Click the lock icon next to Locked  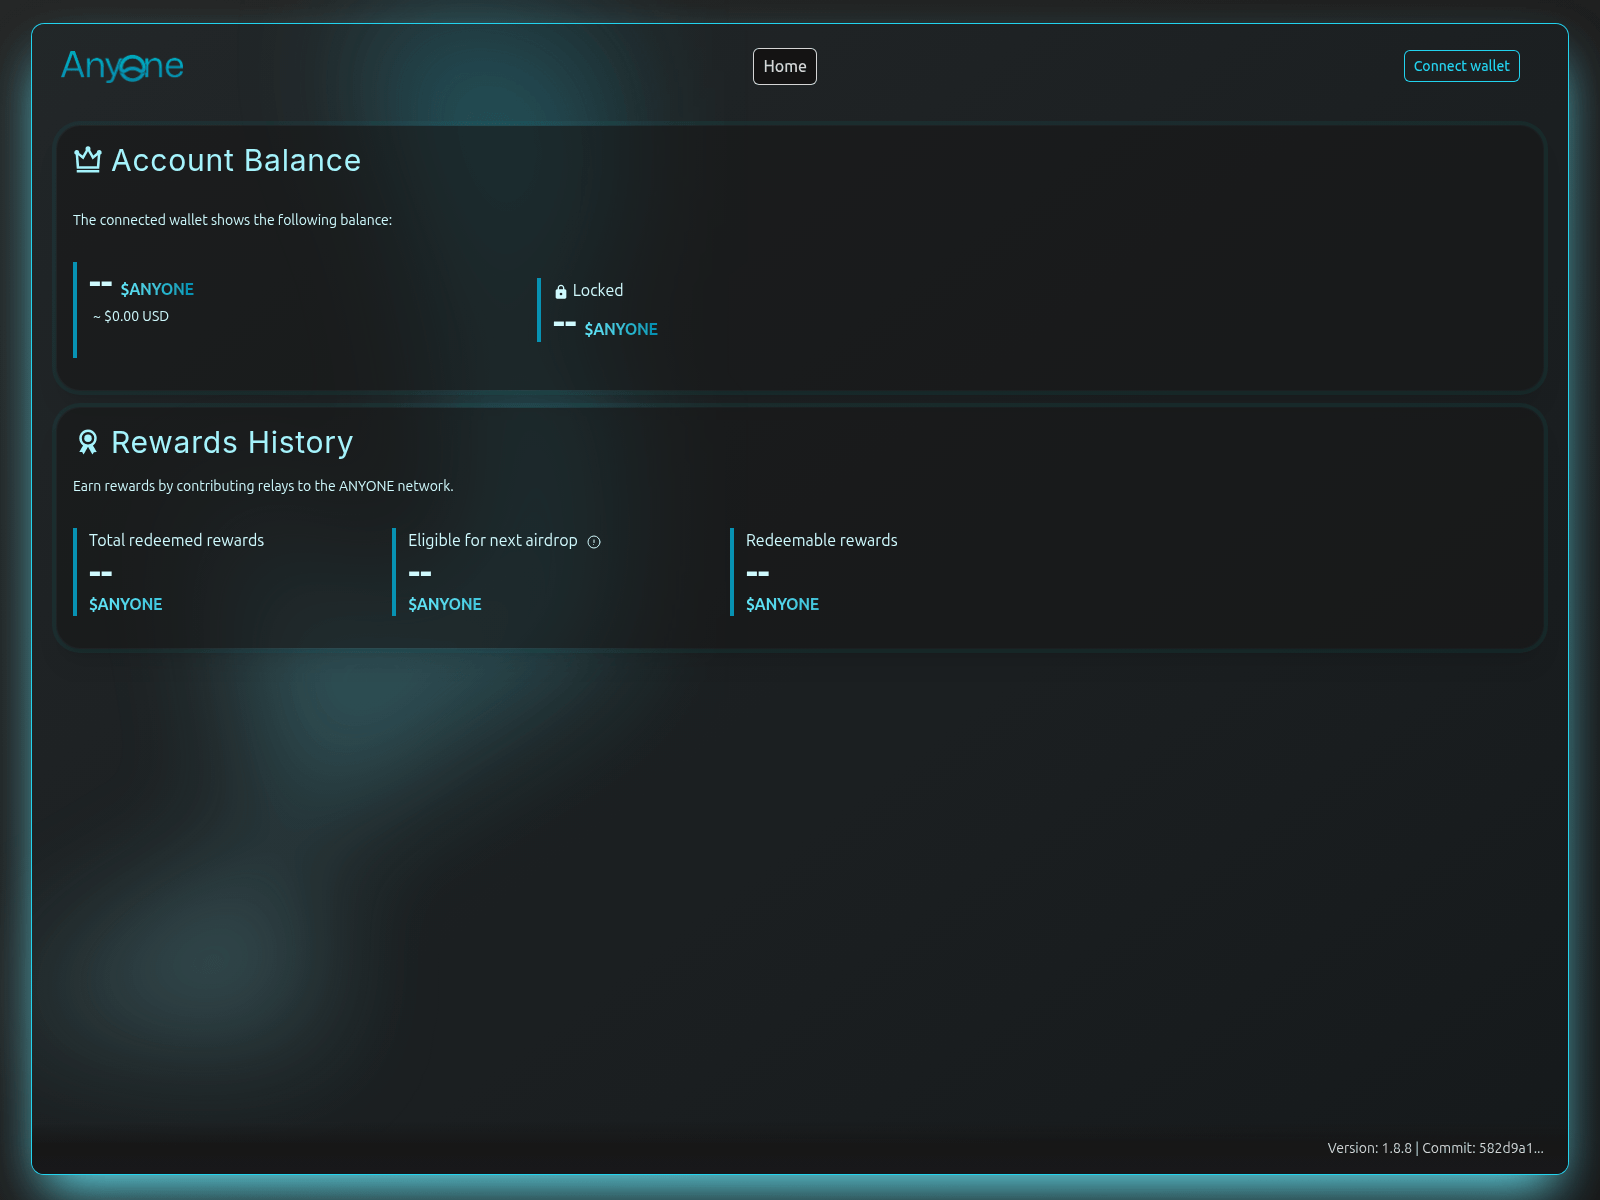561,292
